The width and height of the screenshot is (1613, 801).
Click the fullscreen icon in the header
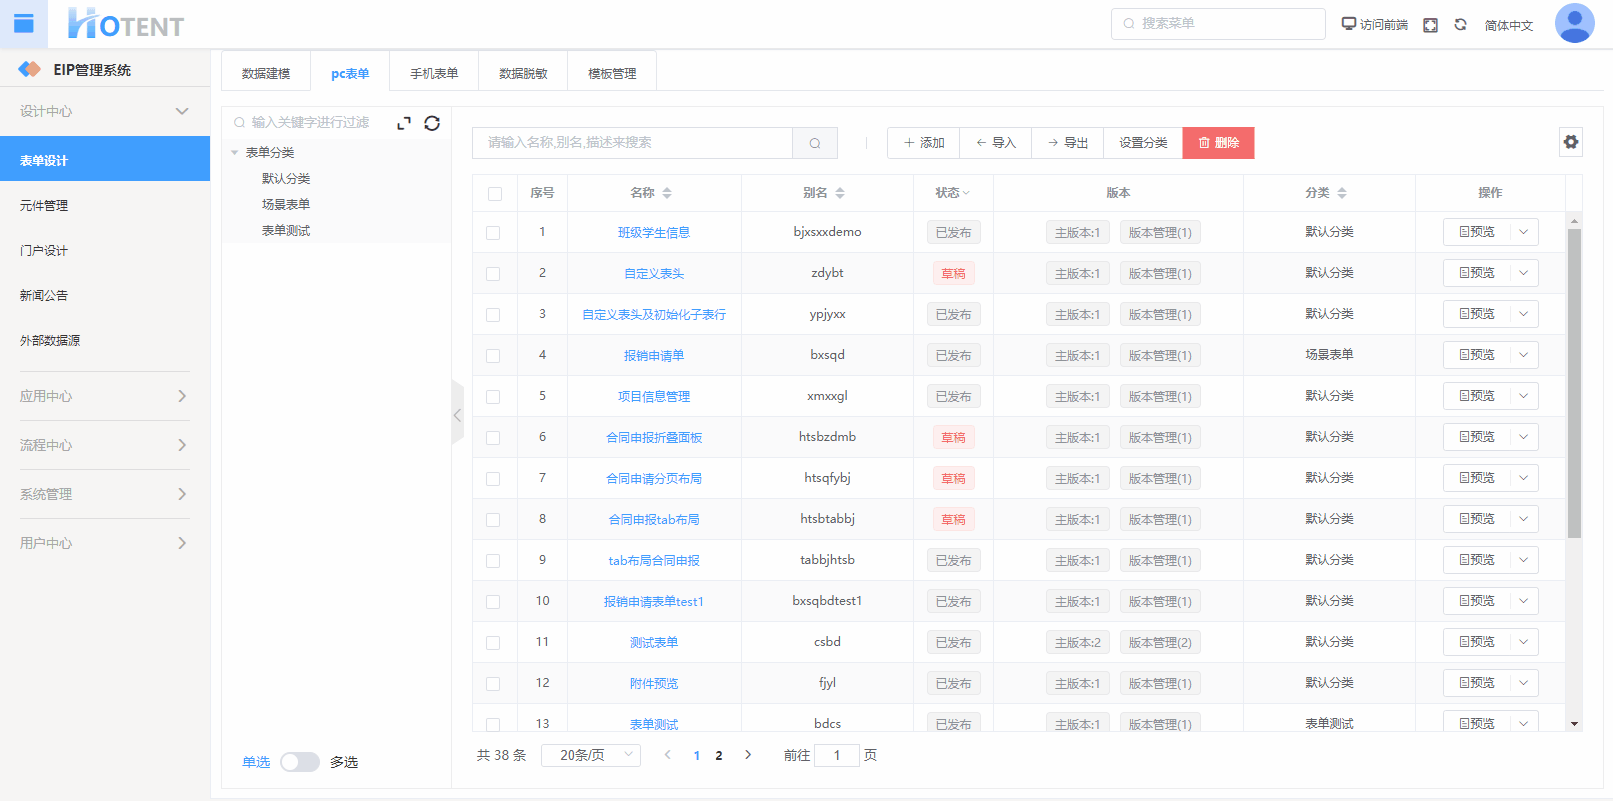click(1430, 25)
